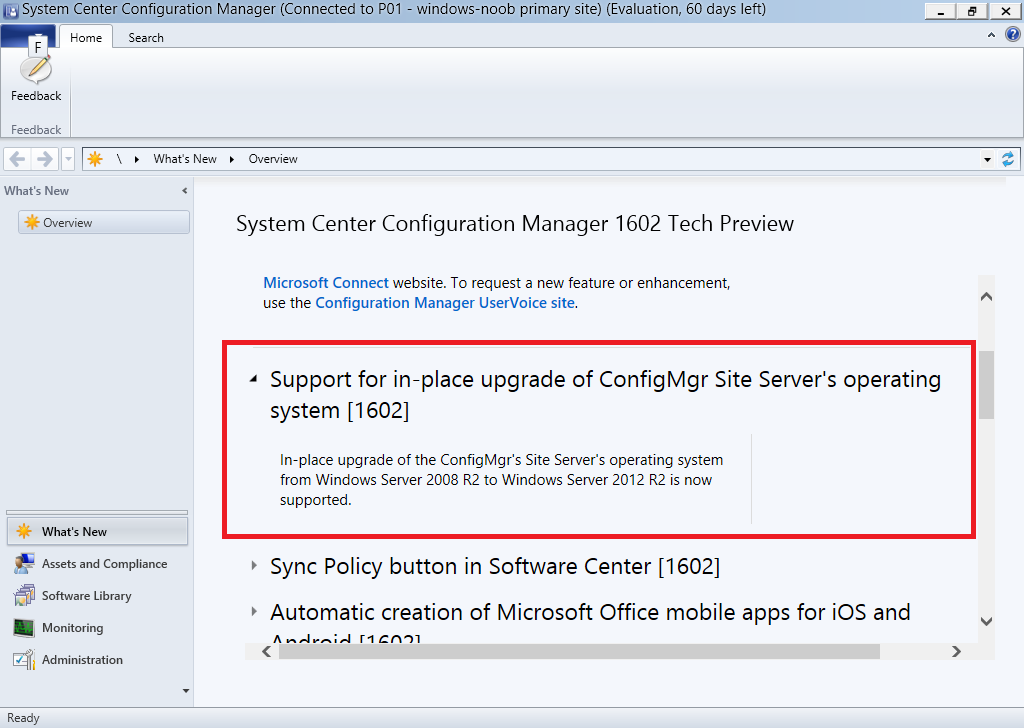
Task: Click the vertical scrollbar up arrow
Action: [986, 296]
